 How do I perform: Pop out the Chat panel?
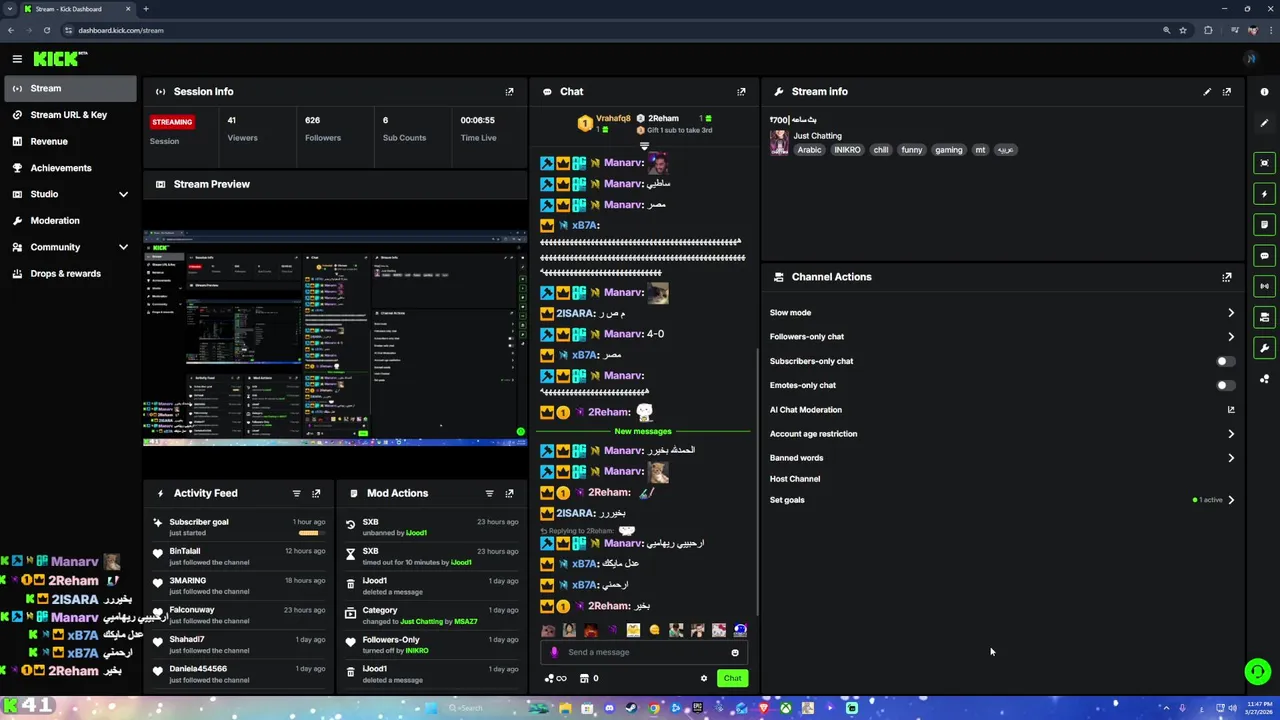tap(741, 91)
